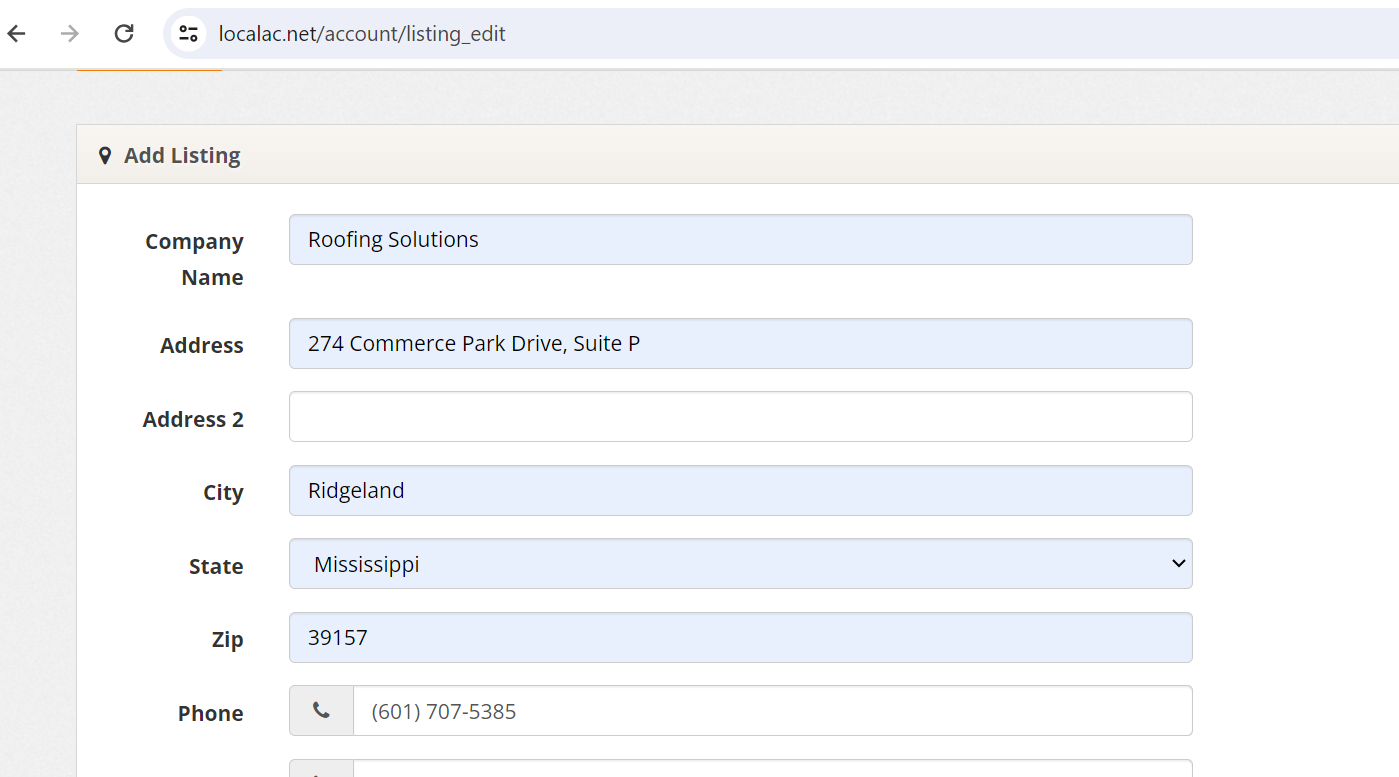1399x777 pixels.
Task: Click the Zip label text
Action: (x=227, y=640)
